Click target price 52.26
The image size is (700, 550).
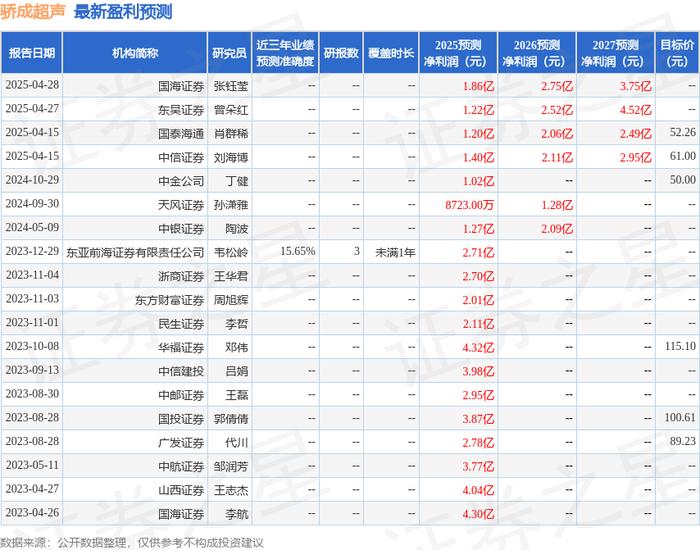pos(683,132)
